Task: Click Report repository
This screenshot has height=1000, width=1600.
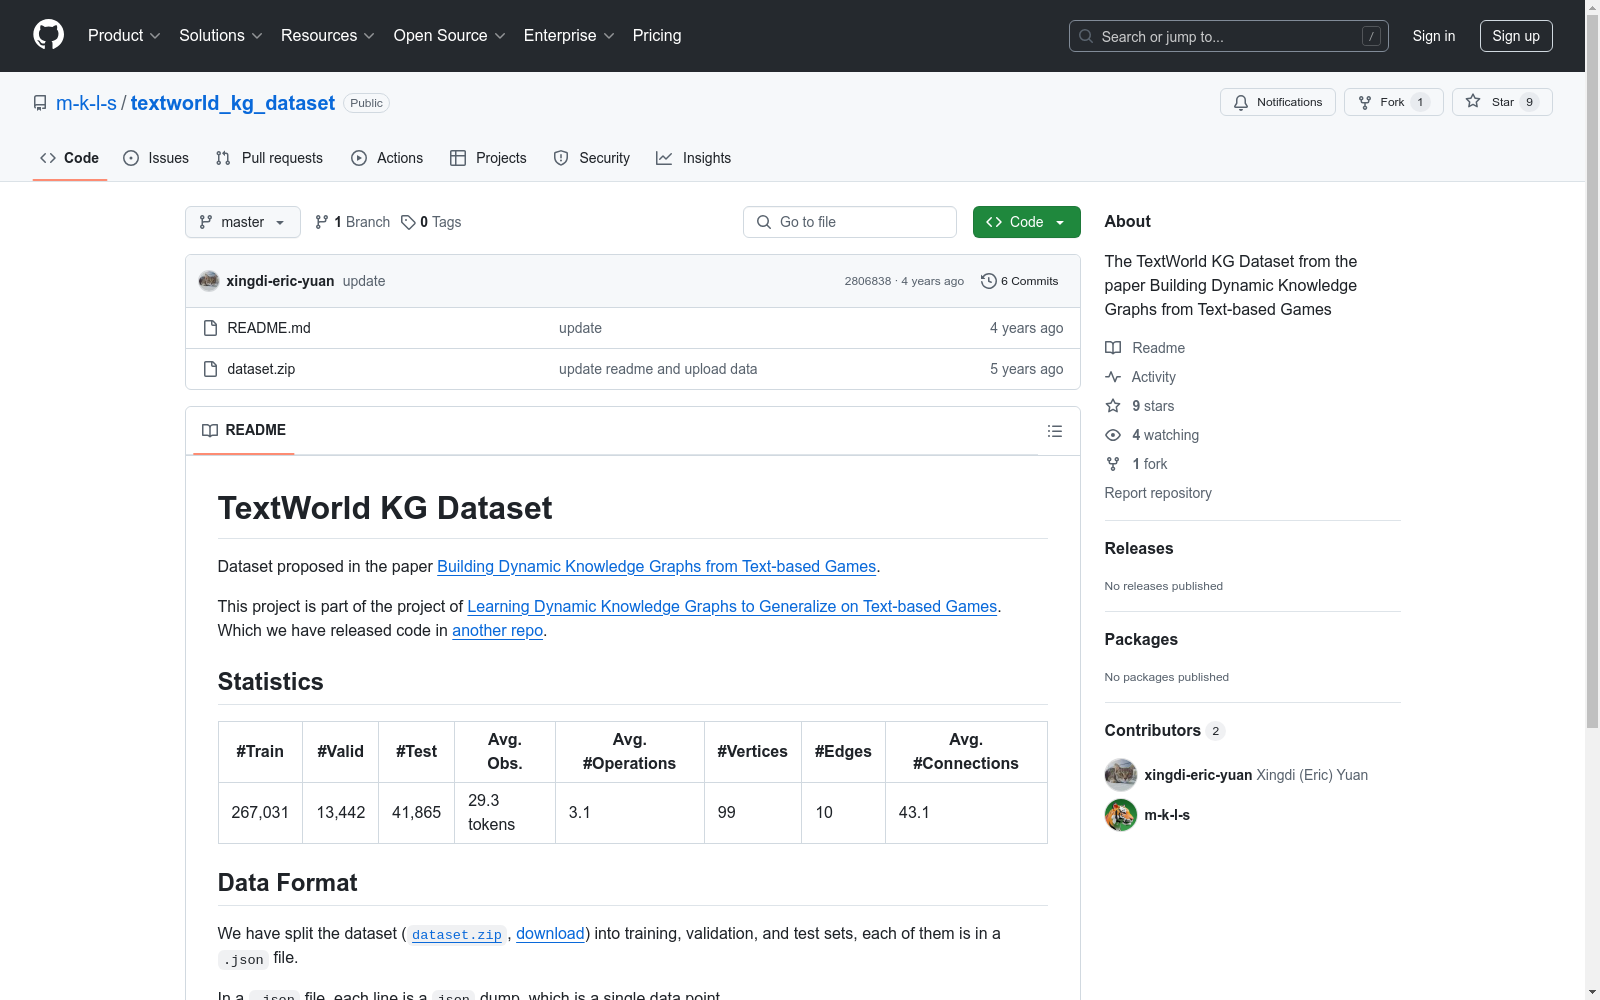Action: [x=1158, y=493]
